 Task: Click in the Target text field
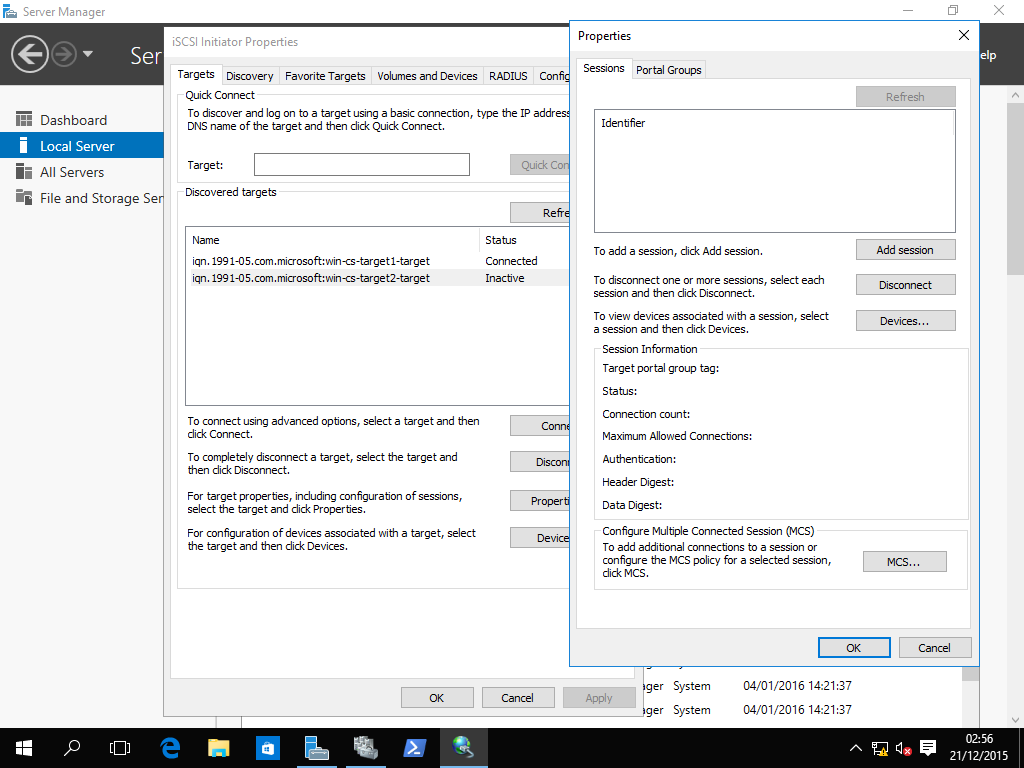(x=361, y=165)
